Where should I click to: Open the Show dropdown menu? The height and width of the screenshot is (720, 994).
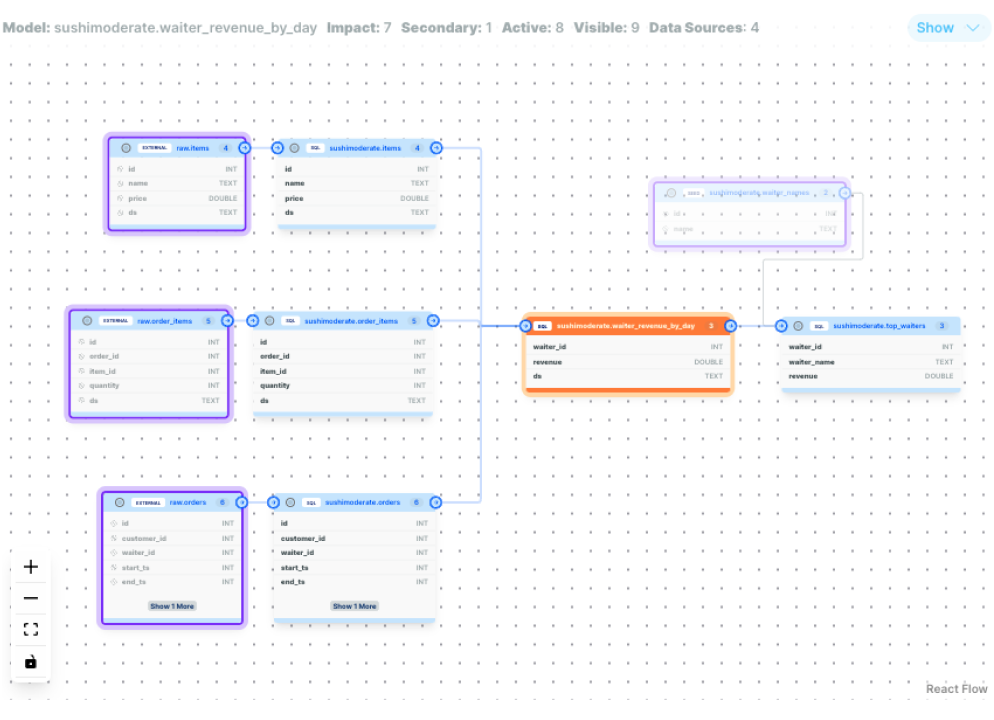point(948,28)
